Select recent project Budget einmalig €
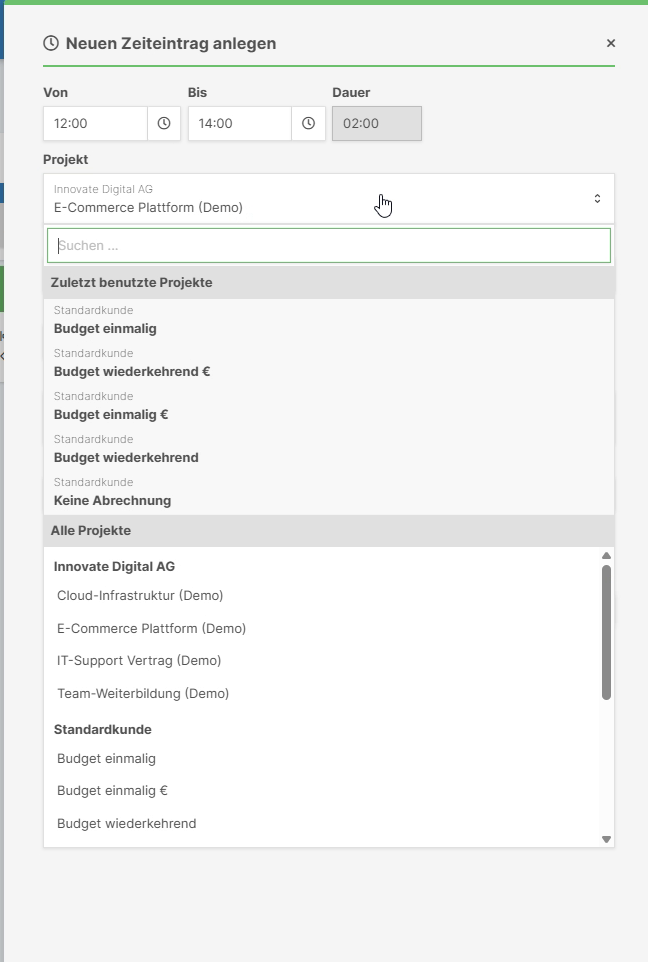The image size is (648, 962). [110, 414]
